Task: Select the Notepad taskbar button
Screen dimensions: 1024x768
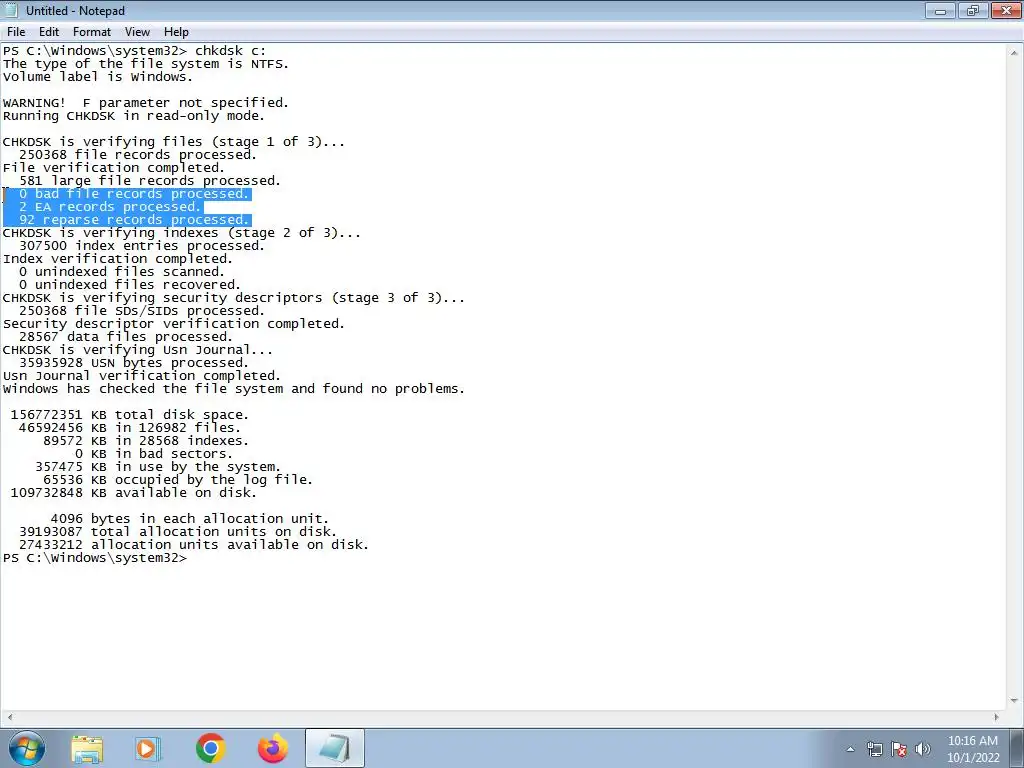Action: (335, 748)
